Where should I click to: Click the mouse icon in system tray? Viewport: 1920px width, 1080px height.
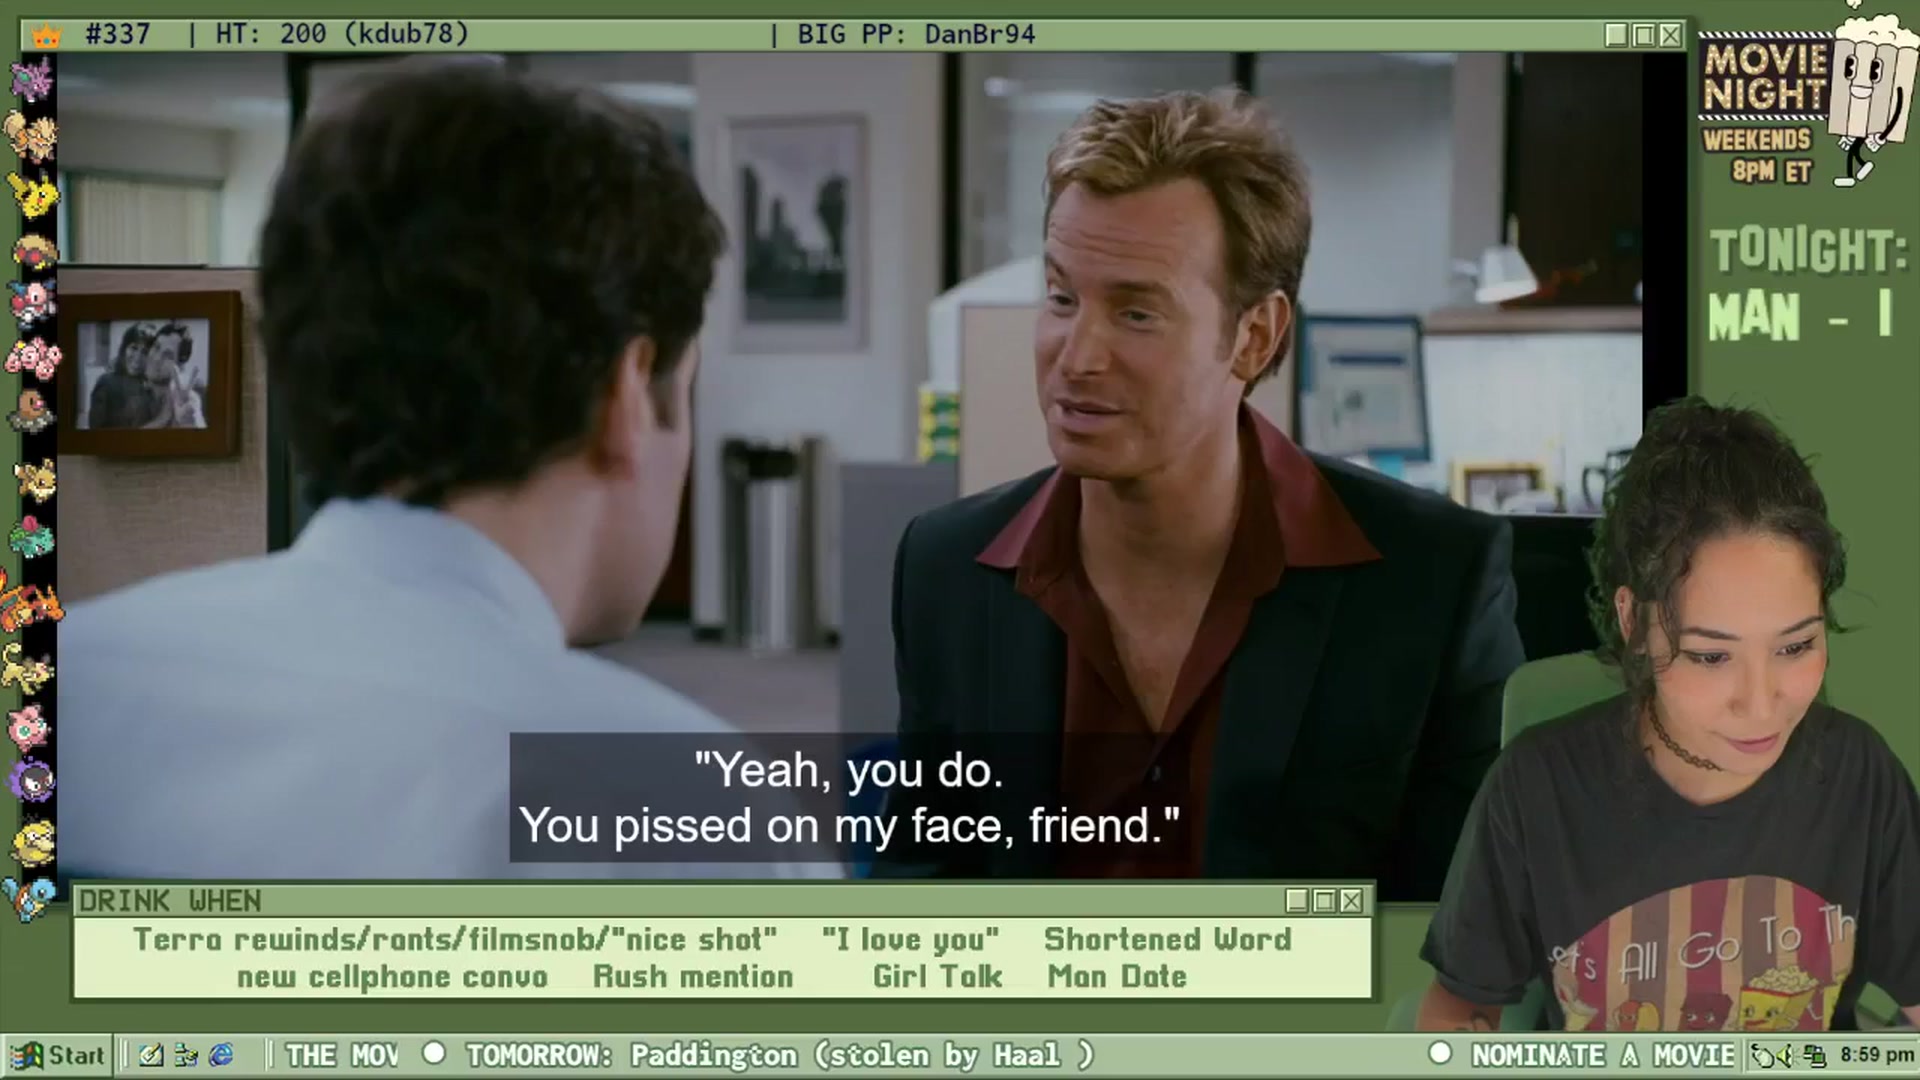point(1763,1056)
